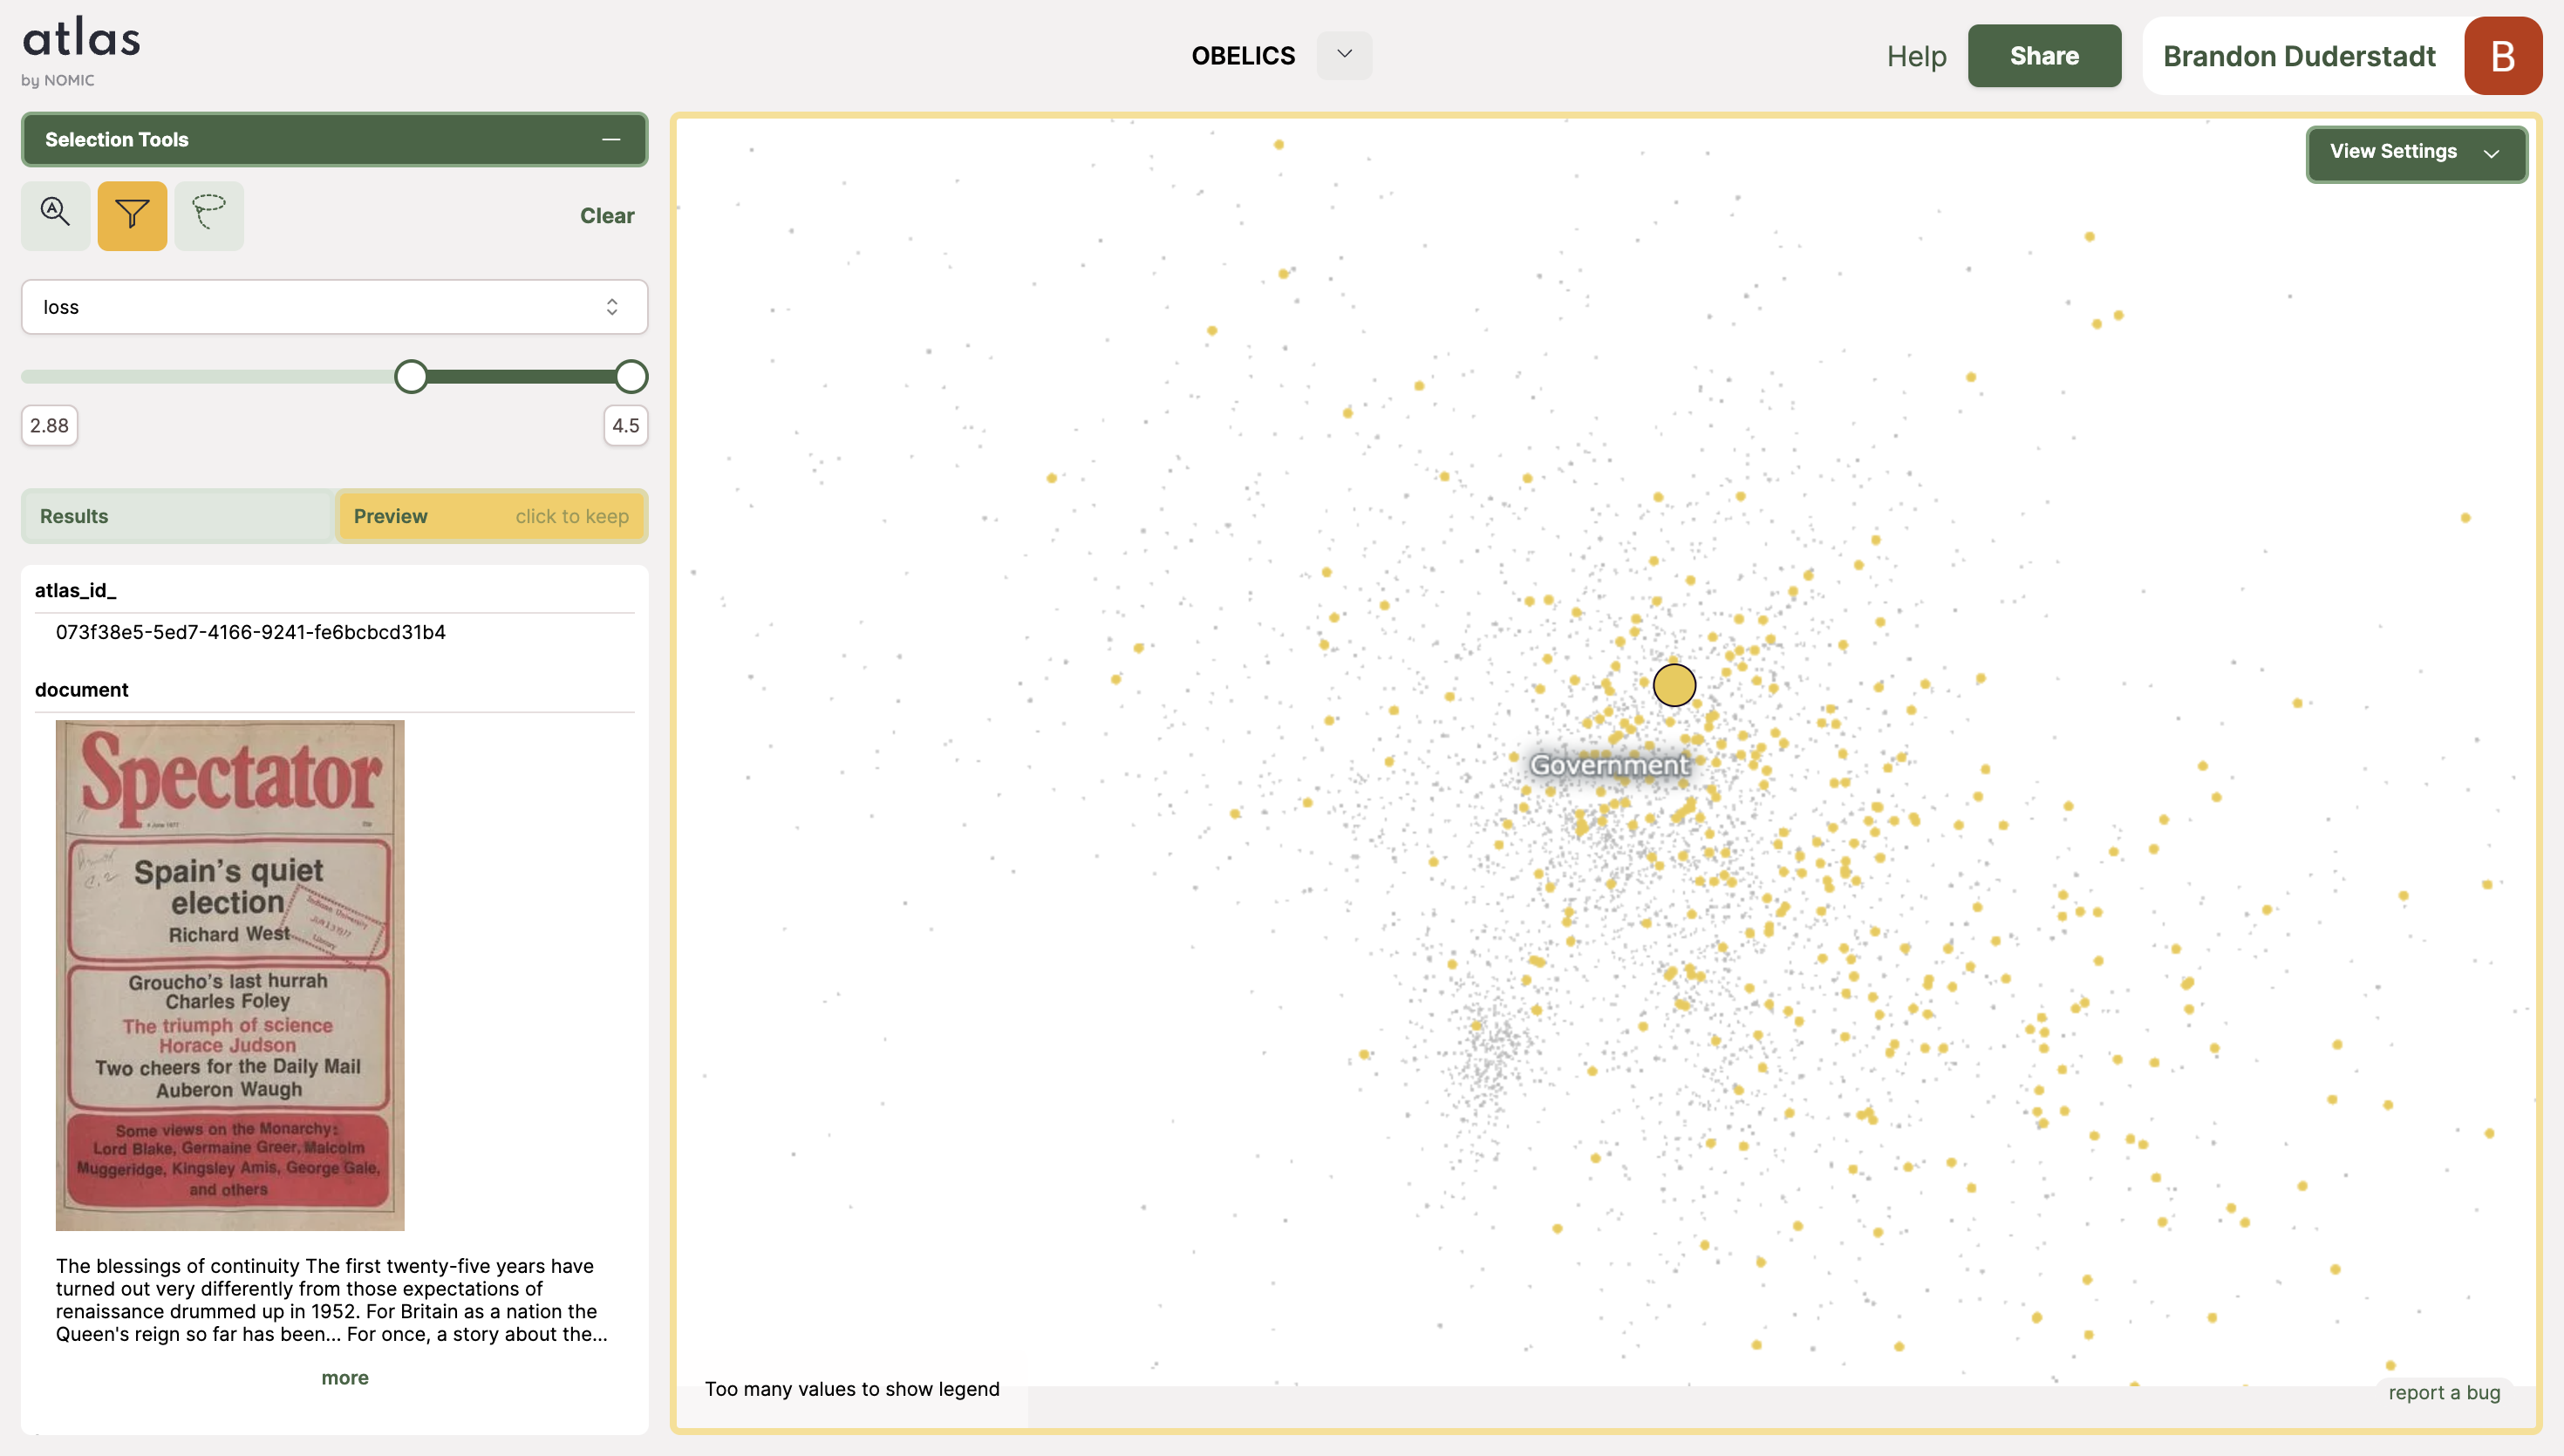The image size is (2564, 1456).
Task: Clear the current selection
Action: click(606, 215)
